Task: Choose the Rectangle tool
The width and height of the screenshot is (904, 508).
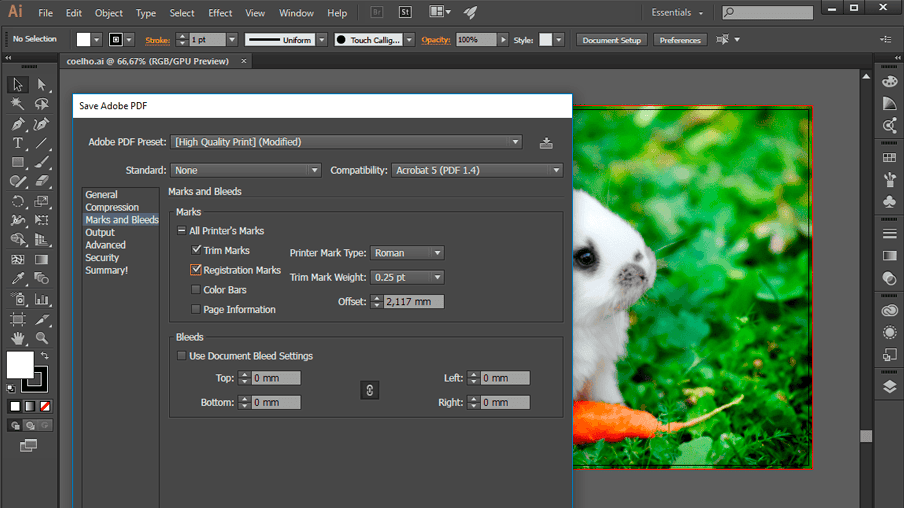Action: [x=18, y=162]
